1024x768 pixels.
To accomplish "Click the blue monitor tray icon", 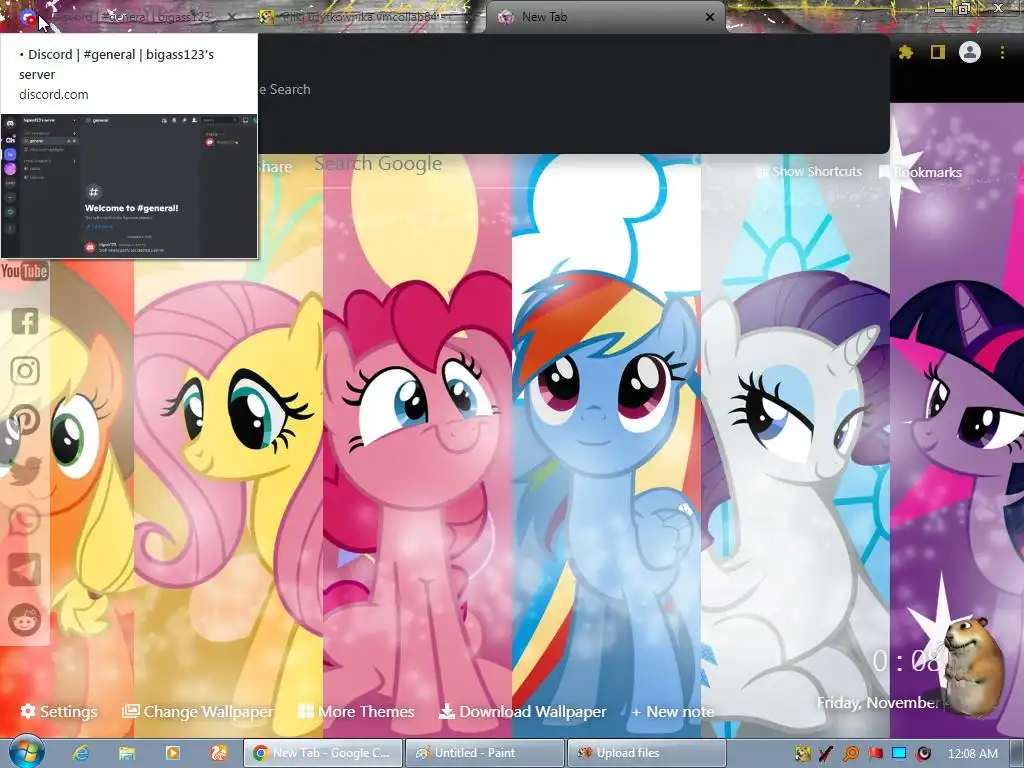I will click(x=899, y=754).
